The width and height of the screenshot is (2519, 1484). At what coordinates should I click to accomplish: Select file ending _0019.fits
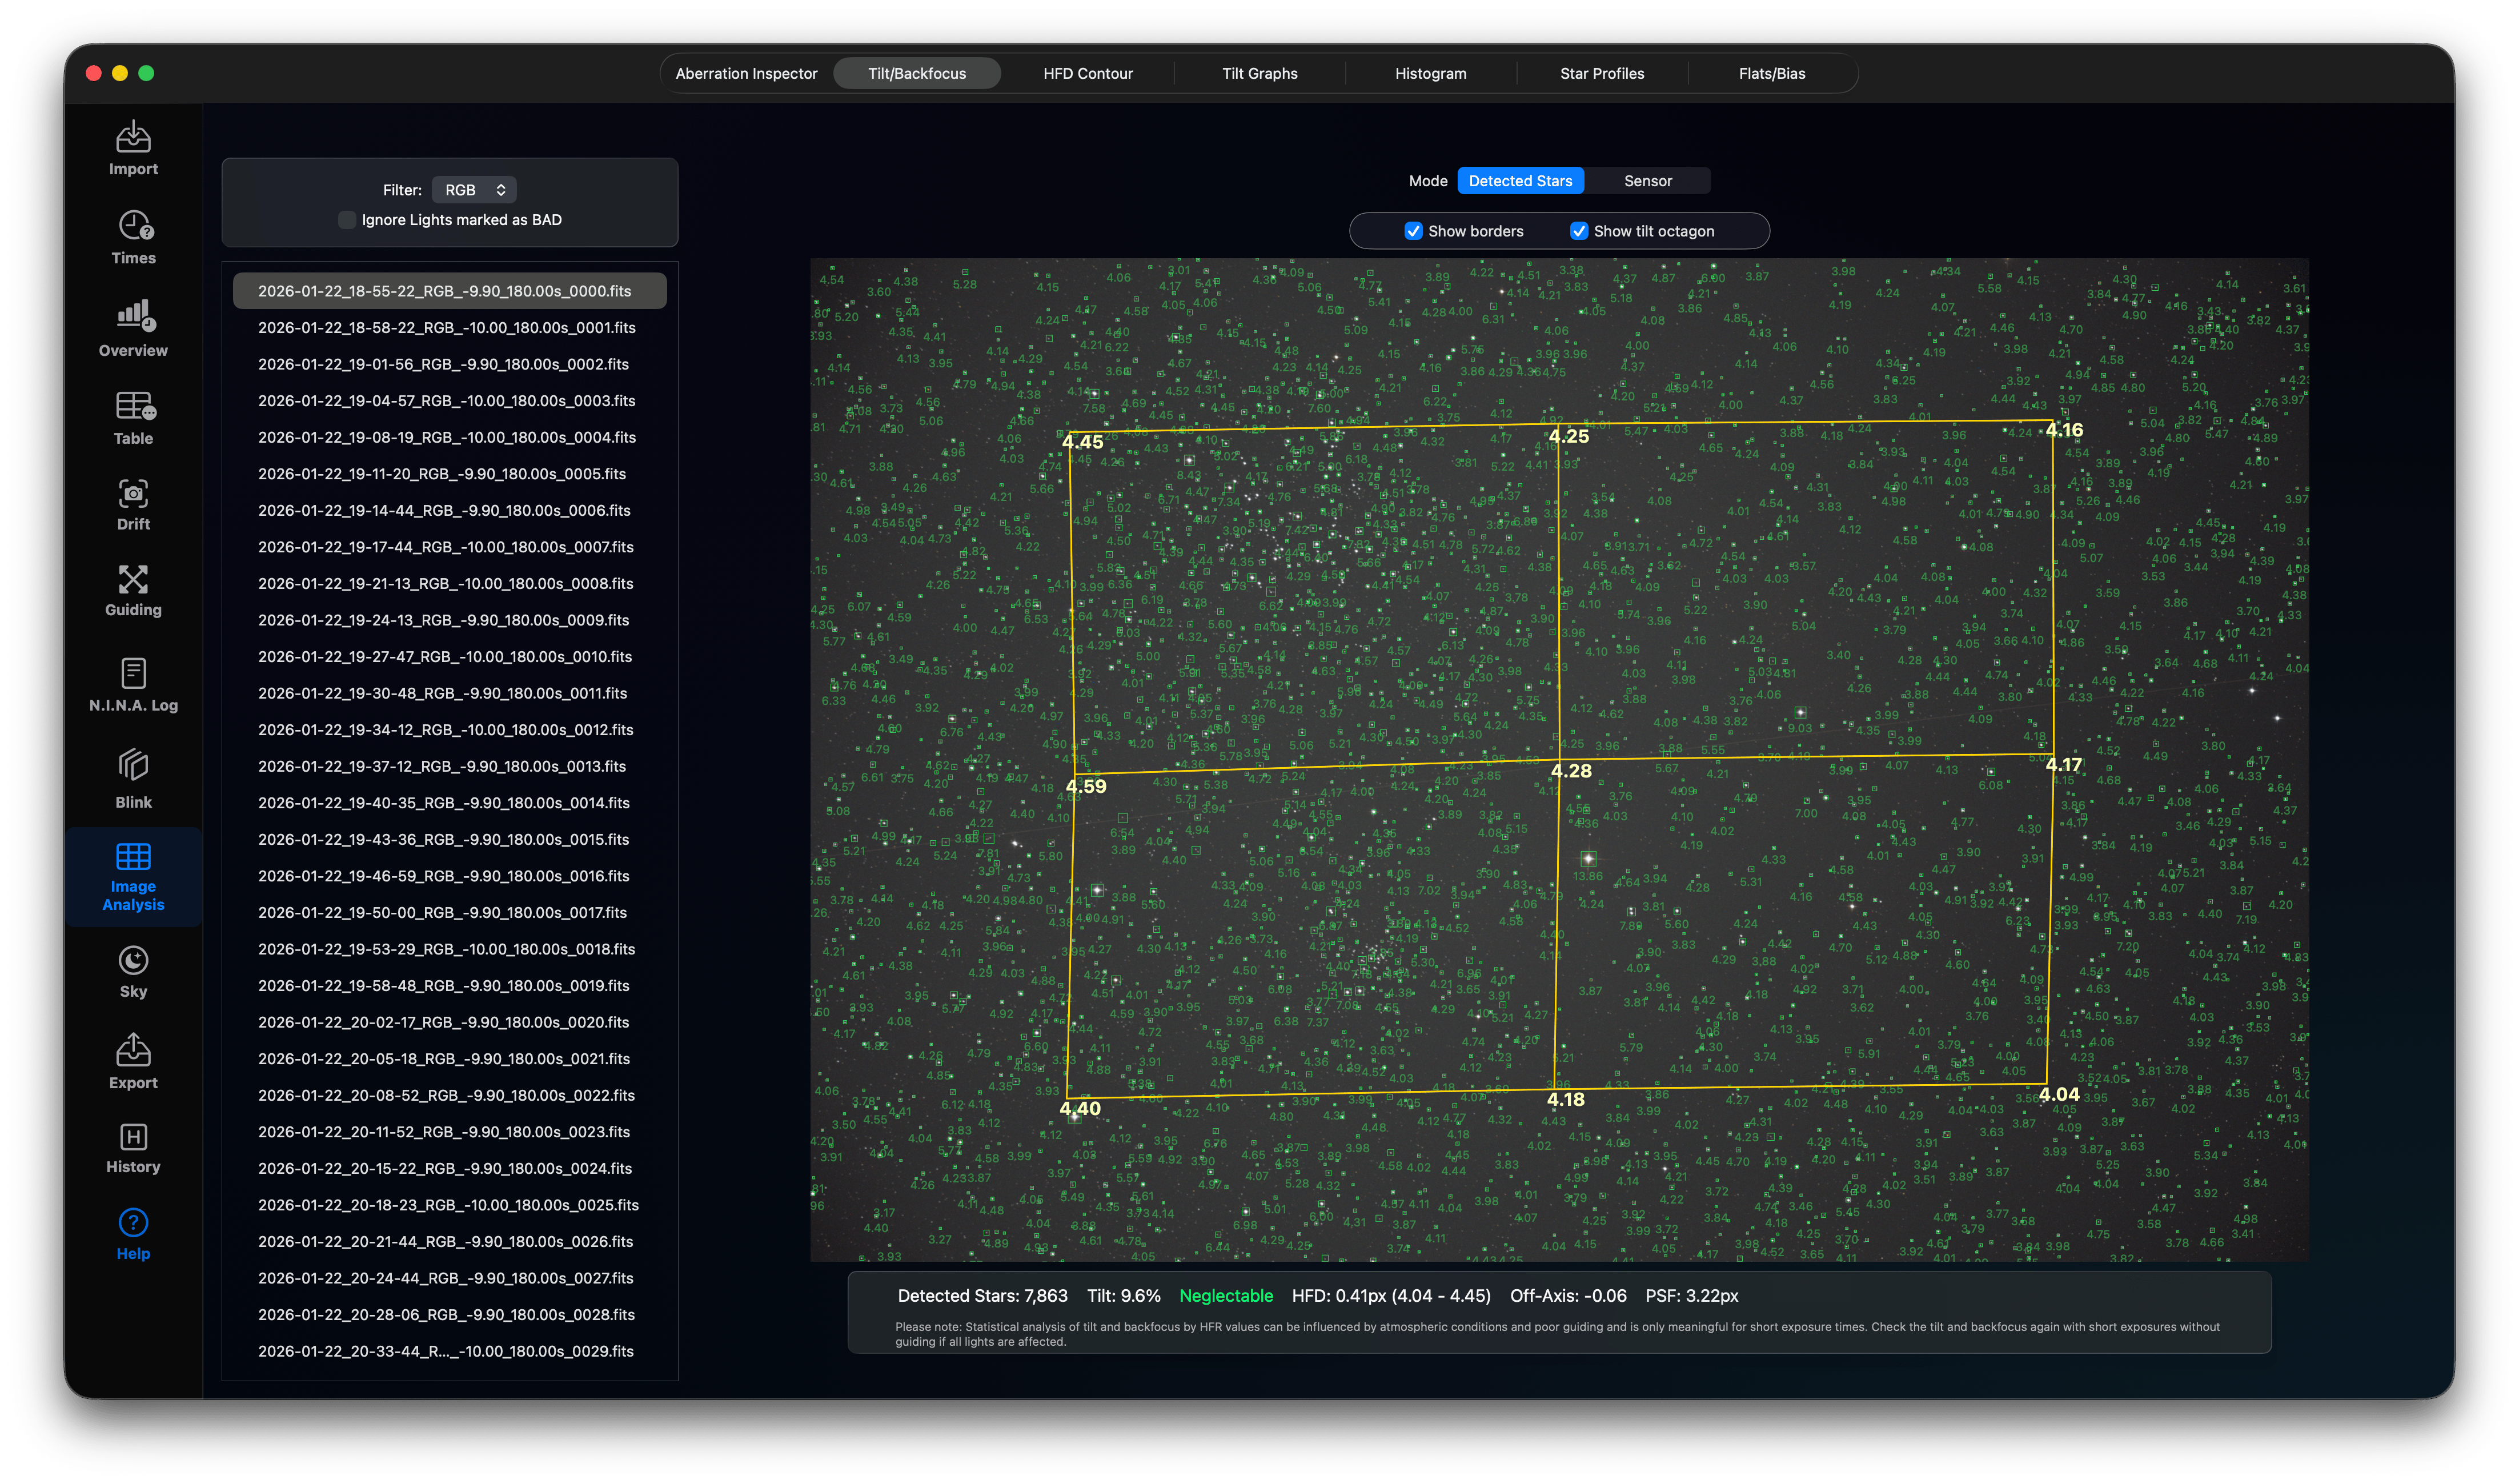pos(450,986)
